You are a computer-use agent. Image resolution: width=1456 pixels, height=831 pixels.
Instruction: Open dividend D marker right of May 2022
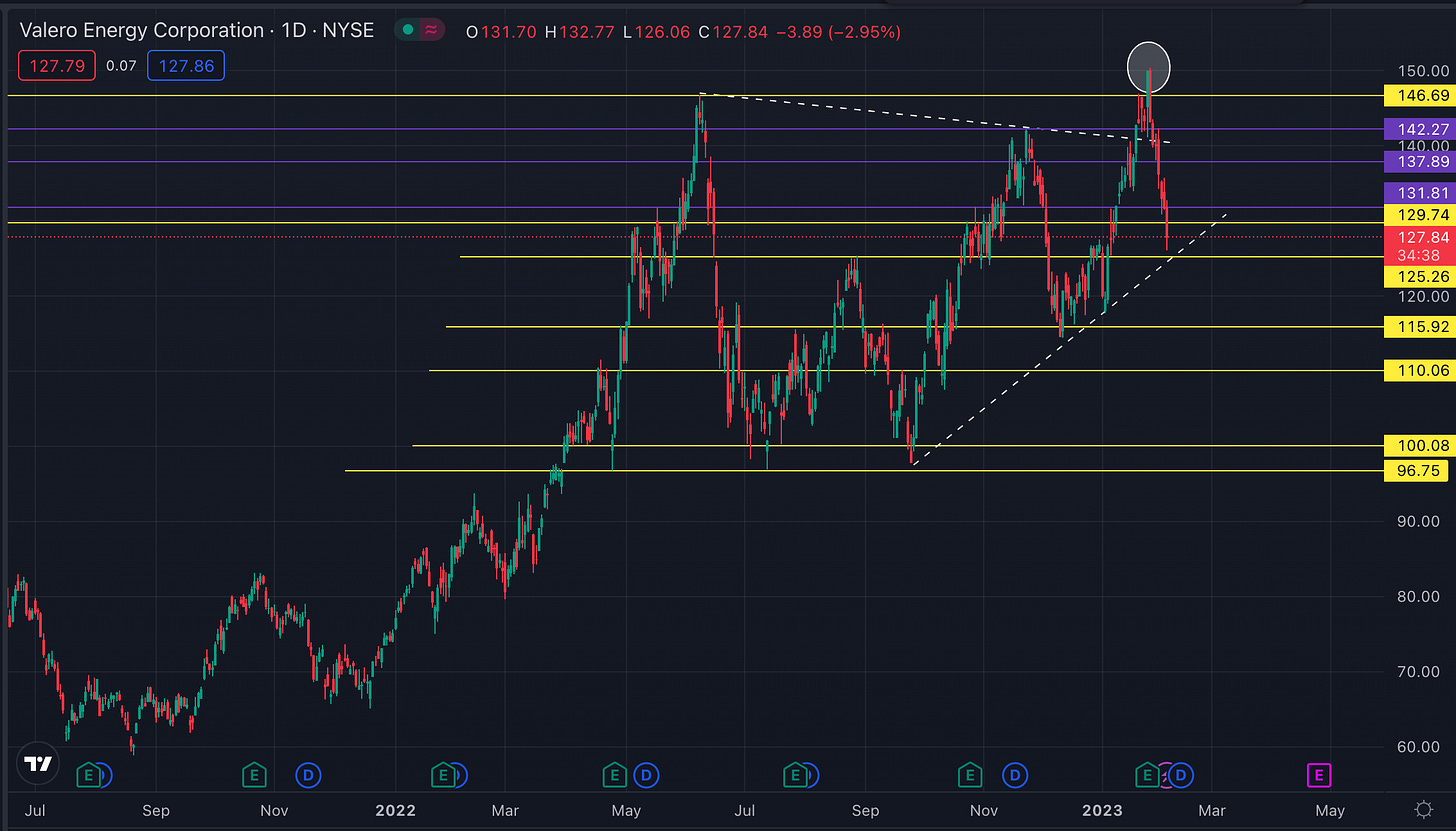pyautogui.click(x=647, y=774)
